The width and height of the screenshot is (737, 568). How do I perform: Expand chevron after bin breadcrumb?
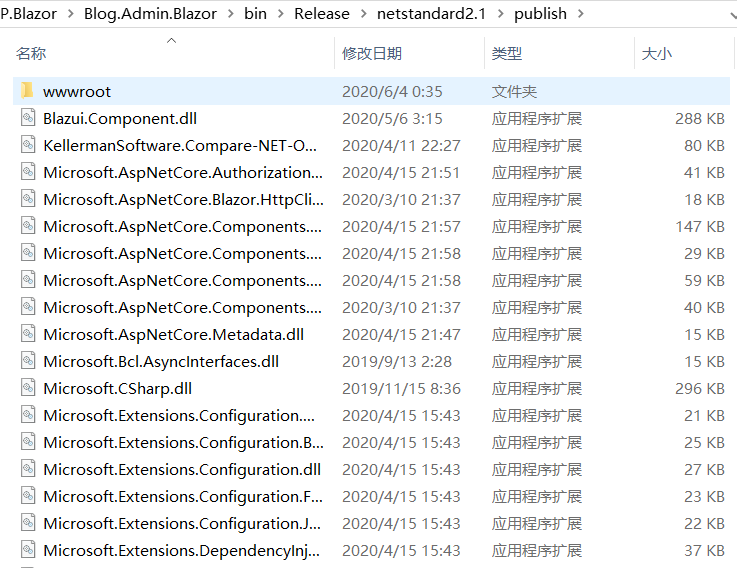(281, 14)
